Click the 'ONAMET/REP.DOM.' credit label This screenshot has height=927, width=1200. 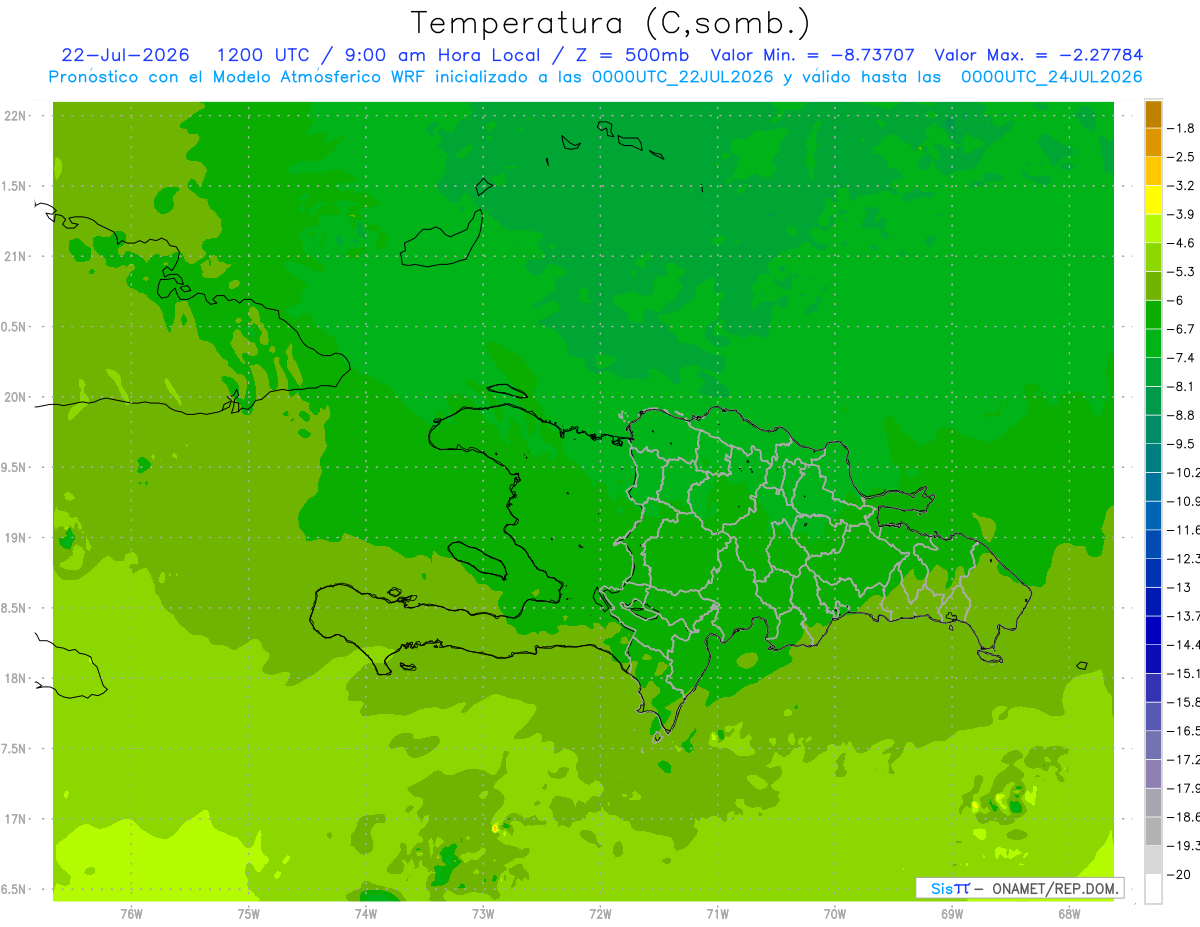[1056, 888]
